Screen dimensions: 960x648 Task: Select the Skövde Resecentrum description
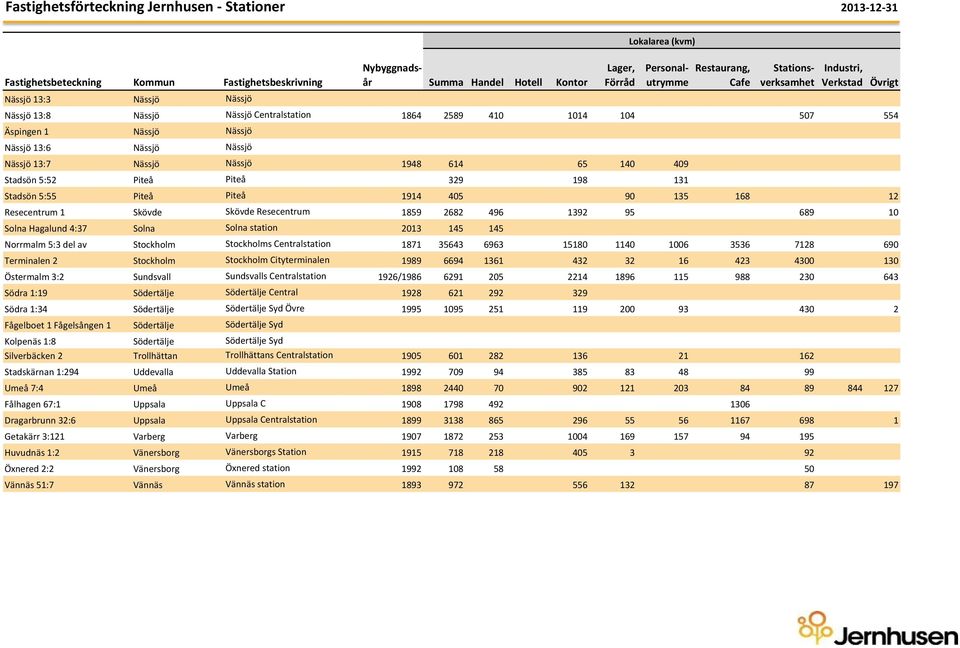point(268,211)
